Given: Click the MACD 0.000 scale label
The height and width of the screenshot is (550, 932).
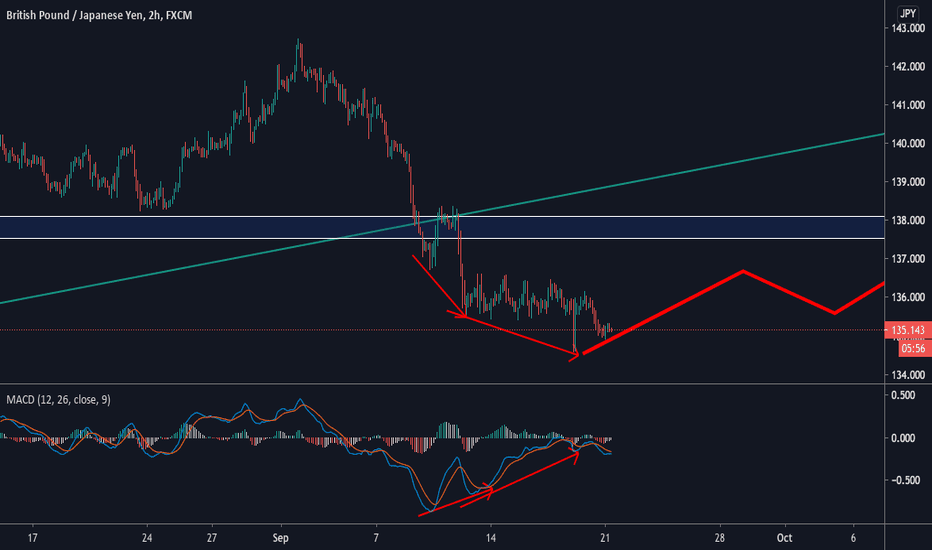Looking at the screenshot, I should point(903,438).
